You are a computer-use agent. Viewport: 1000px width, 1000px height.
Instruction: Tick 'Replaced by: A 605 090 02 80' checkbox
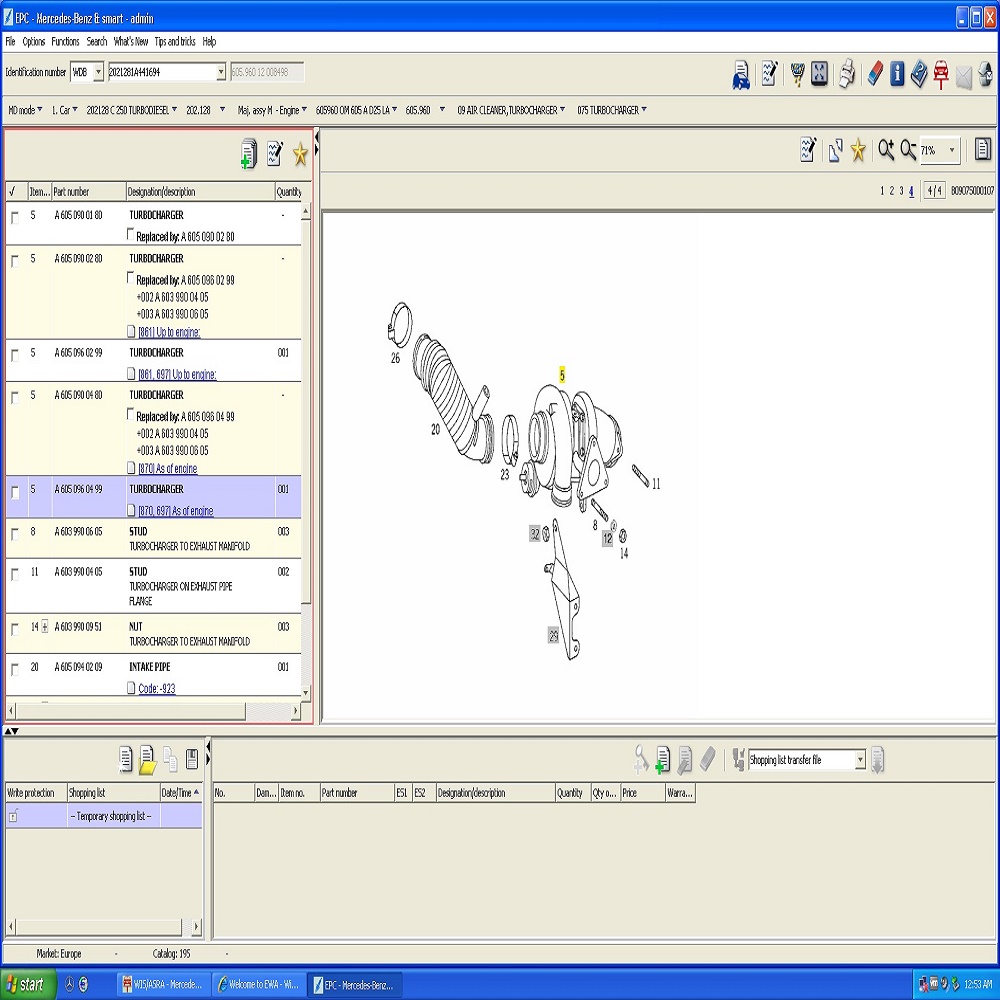(131, 235)
